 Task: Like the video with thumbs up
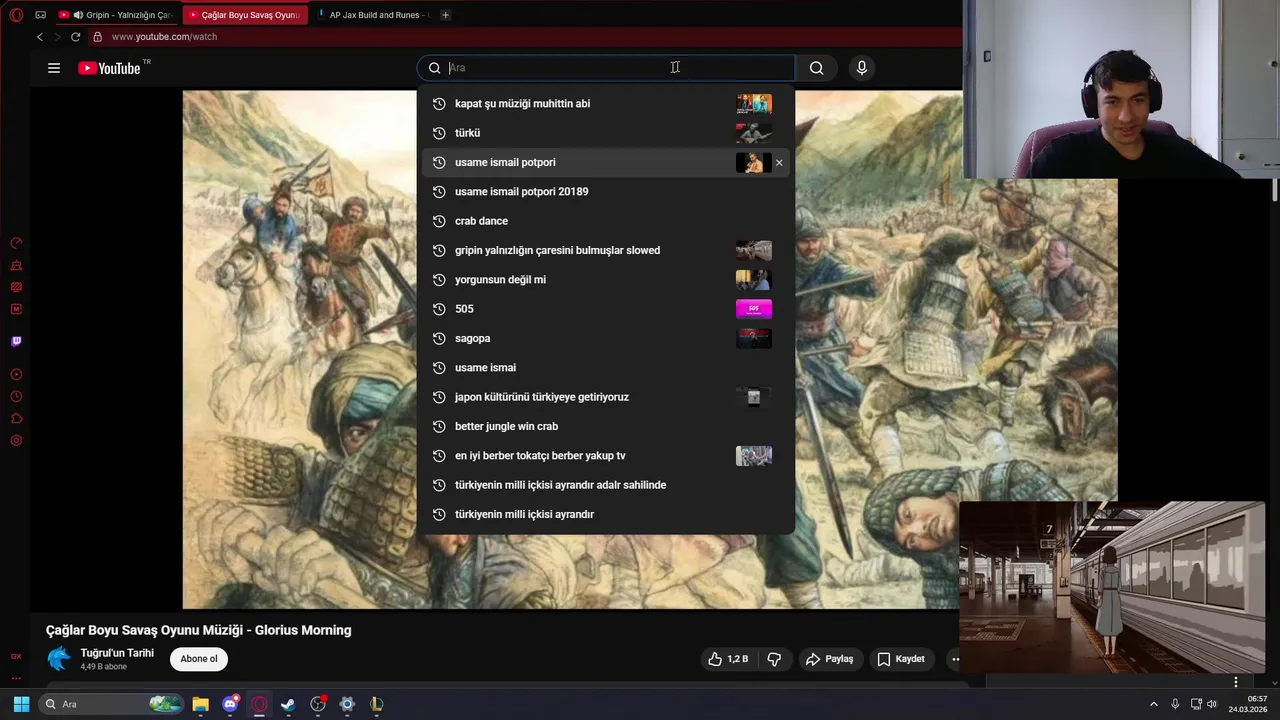coord(728,659)
